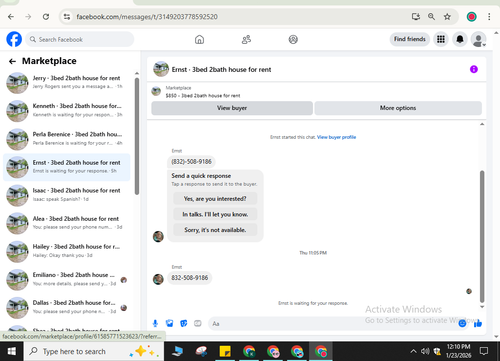
Task: Click the chat messages scrollbar thumb
Action: tap(482, 236)
